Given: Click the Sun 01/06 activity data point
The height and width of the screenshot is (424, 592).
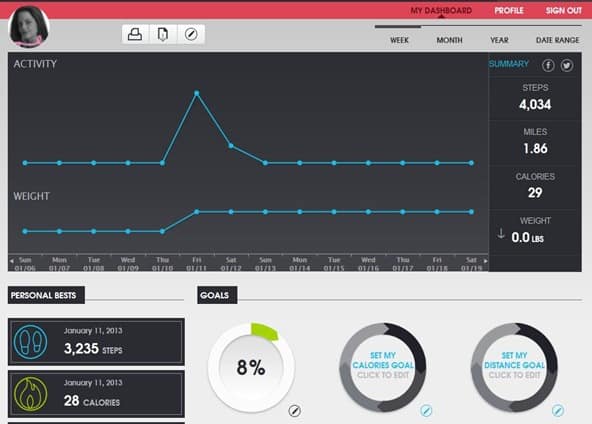Looking at the screenshot, I should click(x=25, y=163).
